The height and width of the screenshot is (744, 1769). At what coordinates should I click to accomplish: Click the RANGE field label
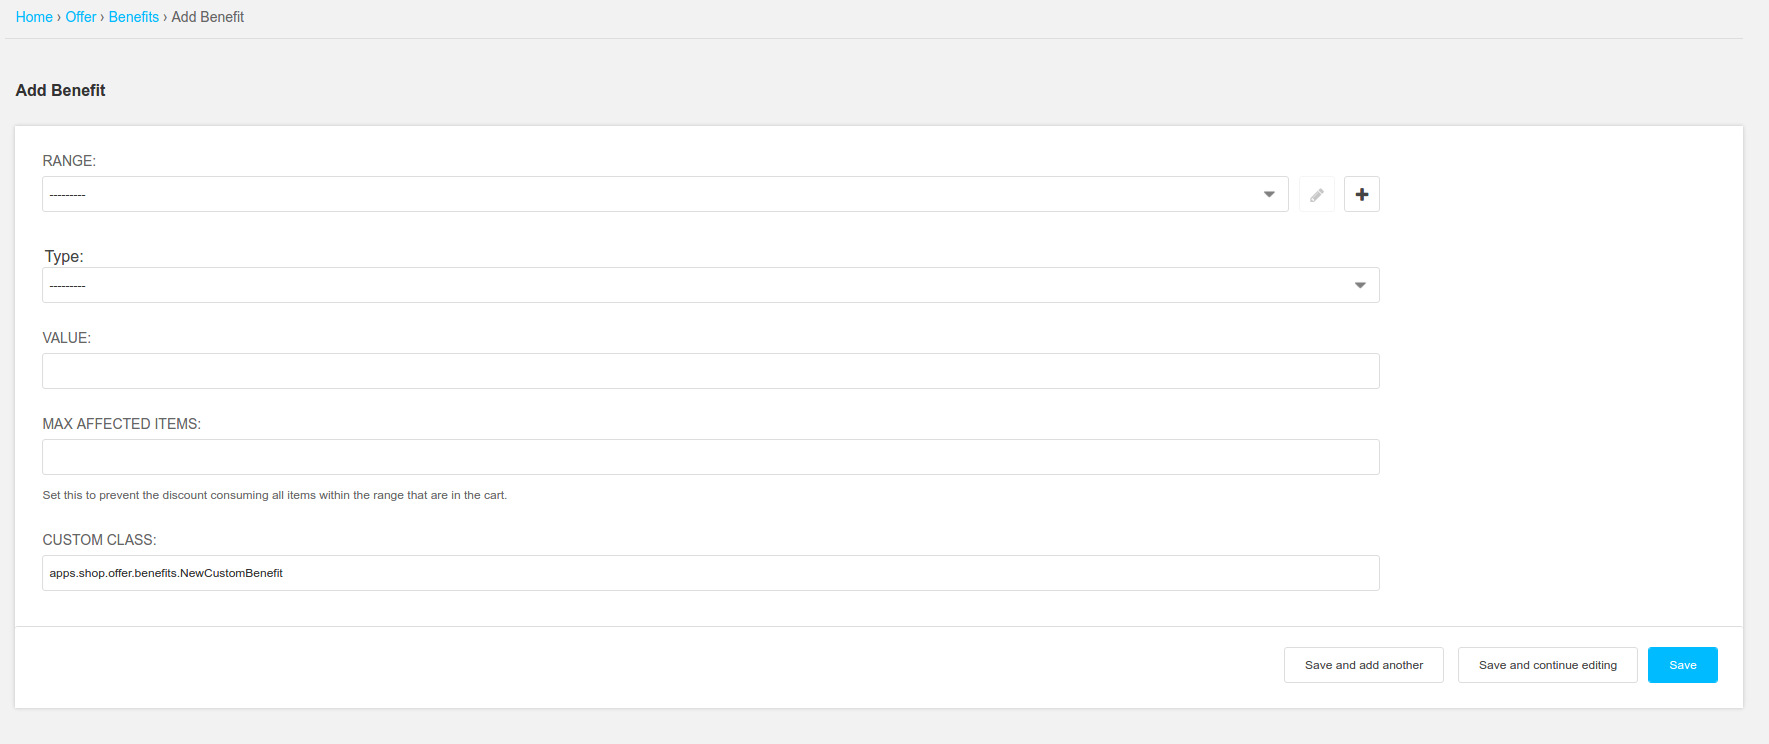point(69,161)
